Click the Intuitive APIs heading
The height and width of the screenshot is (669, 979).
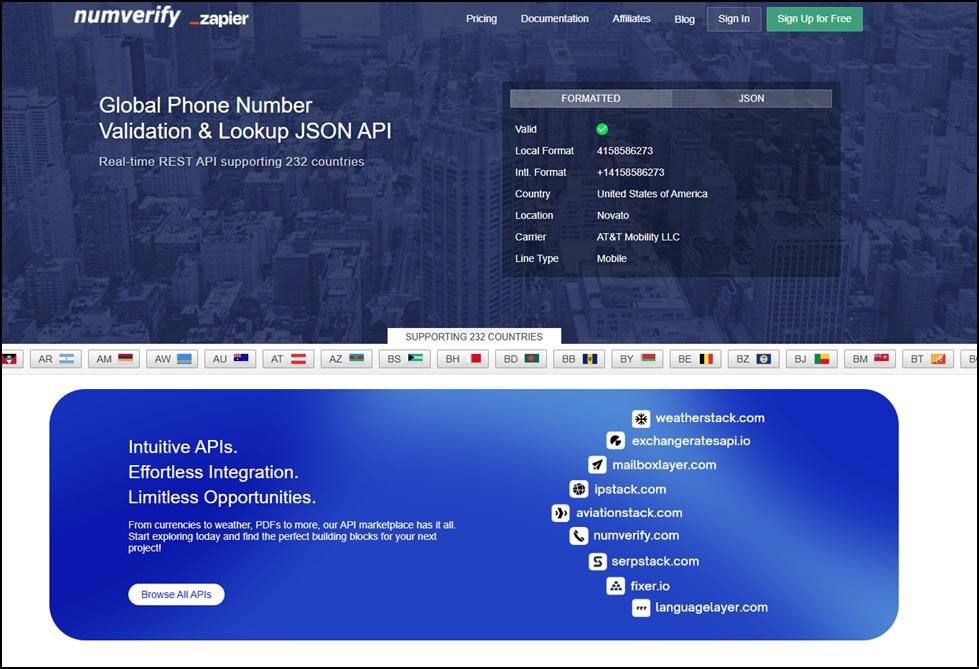click(x=183, y=447)
